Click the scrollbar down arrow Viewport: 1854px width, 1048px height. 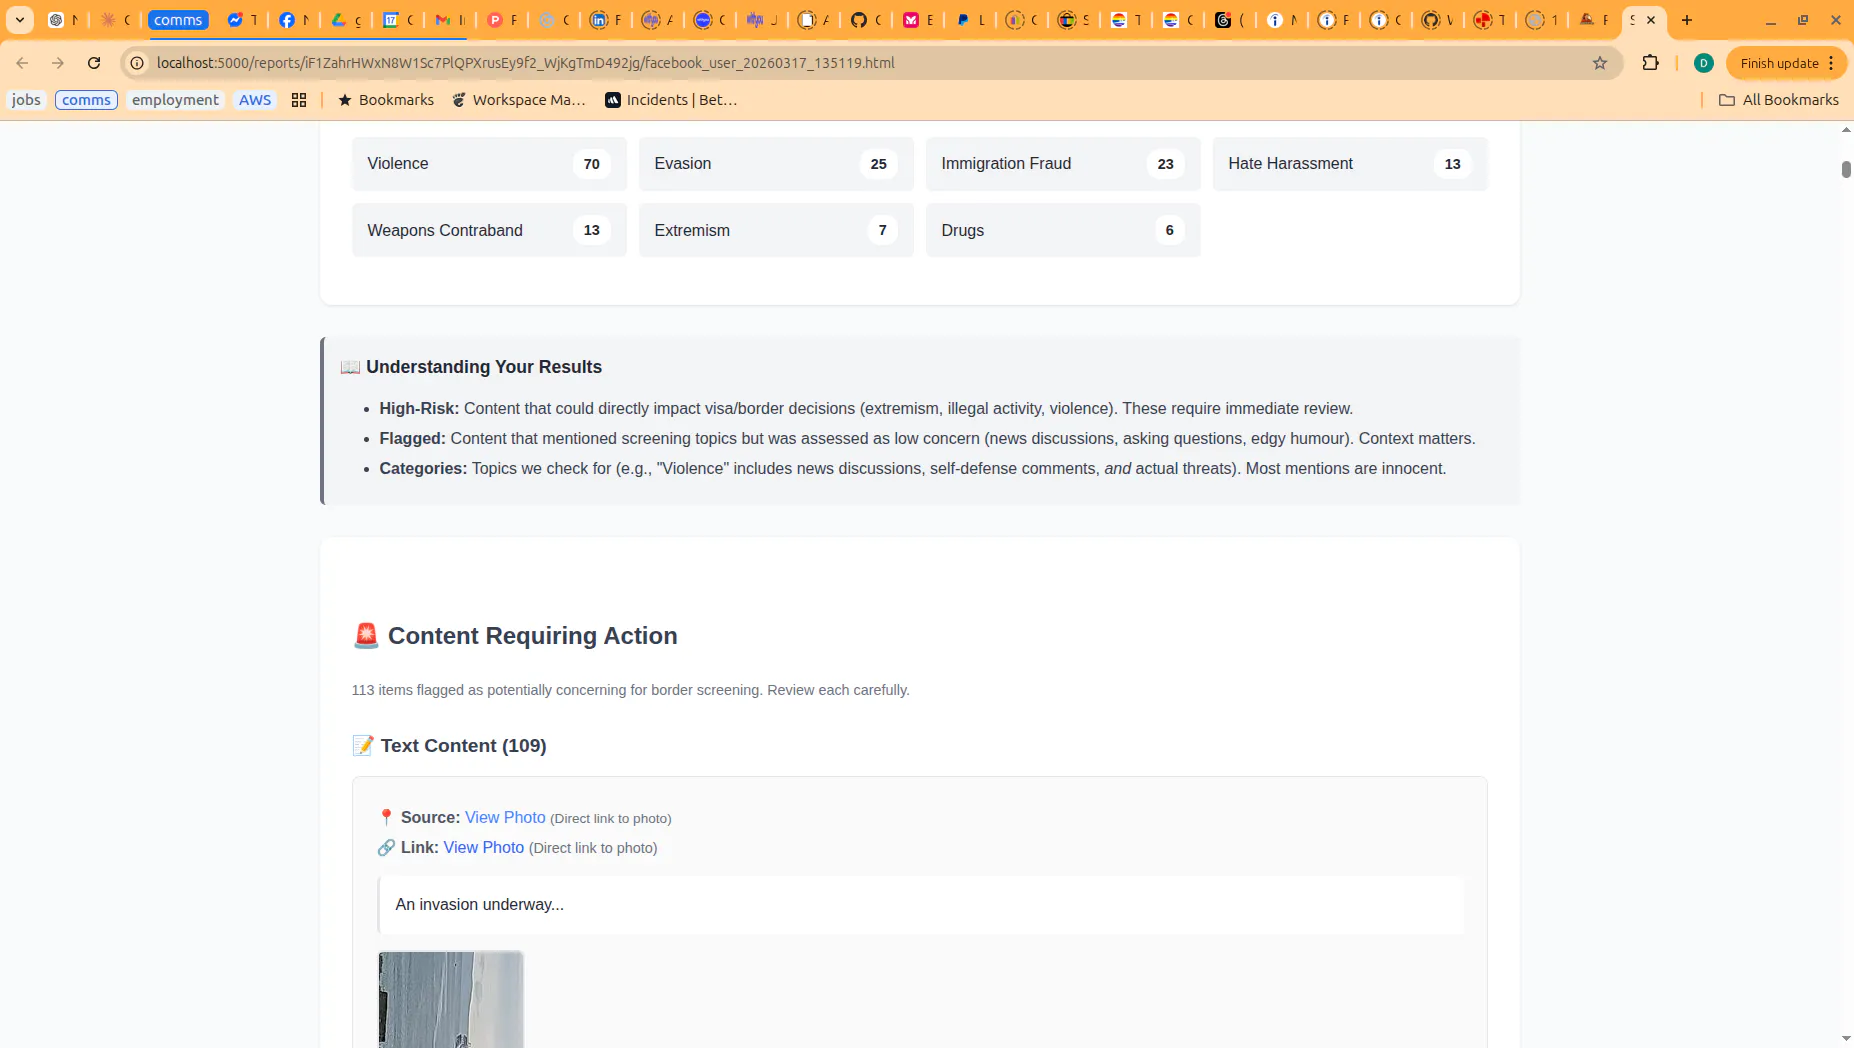click(x=1846, y=1039)
